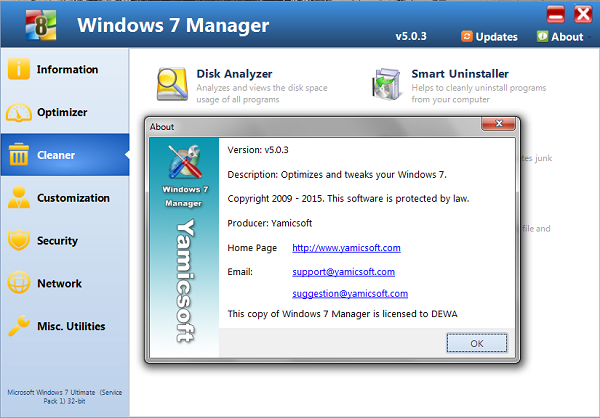Click the 'licensed to DEWA' text line
Viewport: 600px width, 418px height.
tap(342, 314)
